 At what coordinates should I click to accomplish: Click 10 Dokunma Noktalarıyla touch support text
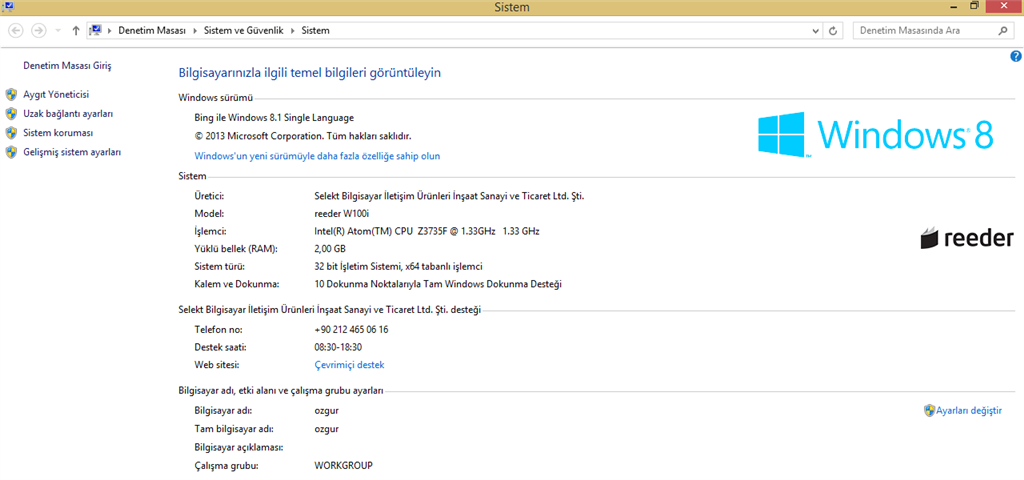tap(438, 284)
